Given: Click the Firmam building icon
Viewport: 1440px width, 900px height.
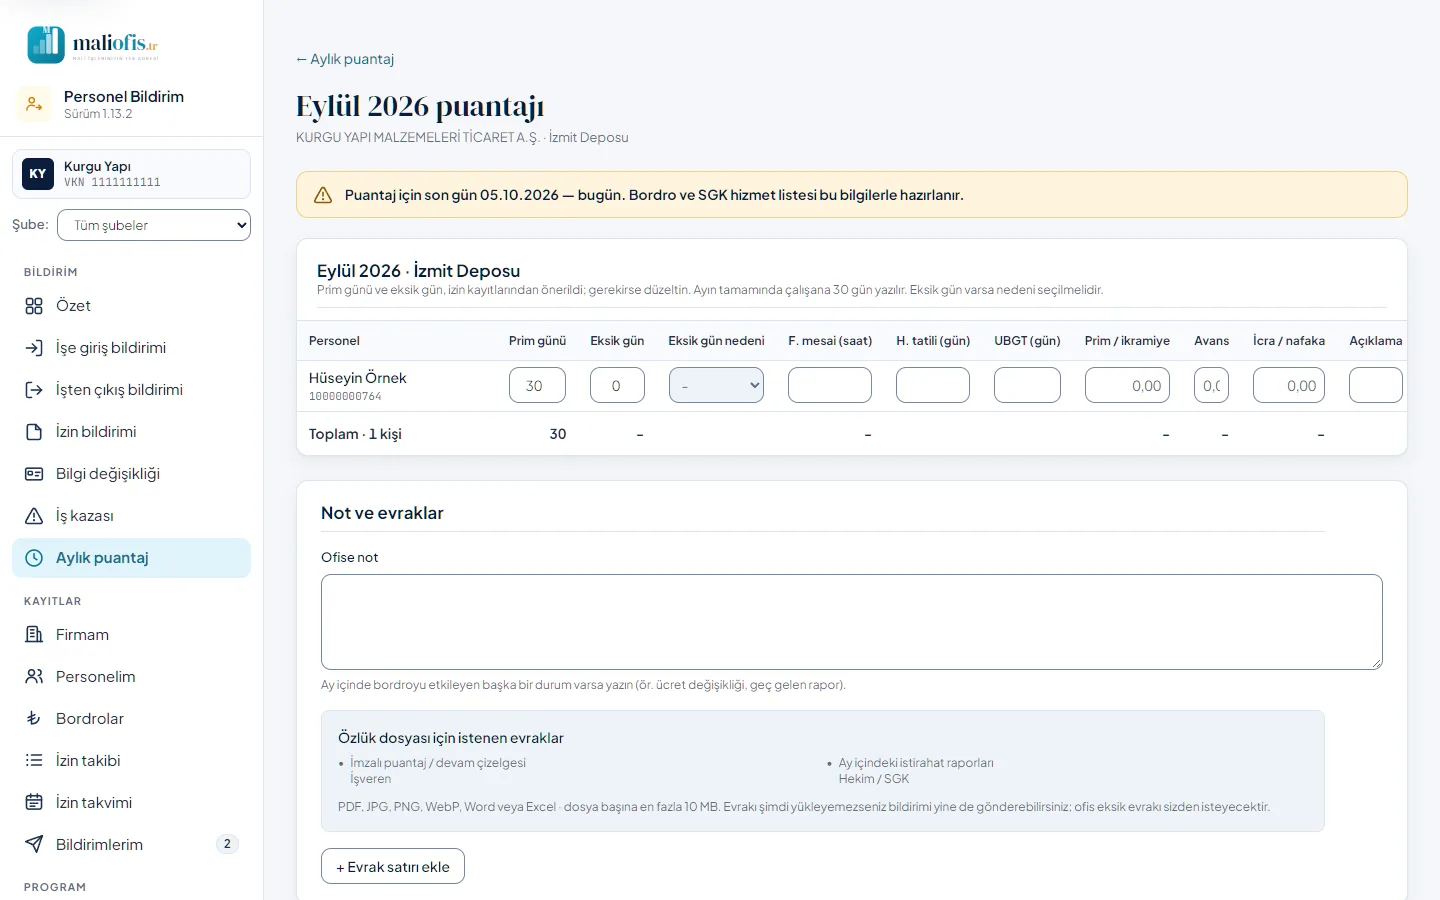Looking at the screenshot, I should point(34,635).
